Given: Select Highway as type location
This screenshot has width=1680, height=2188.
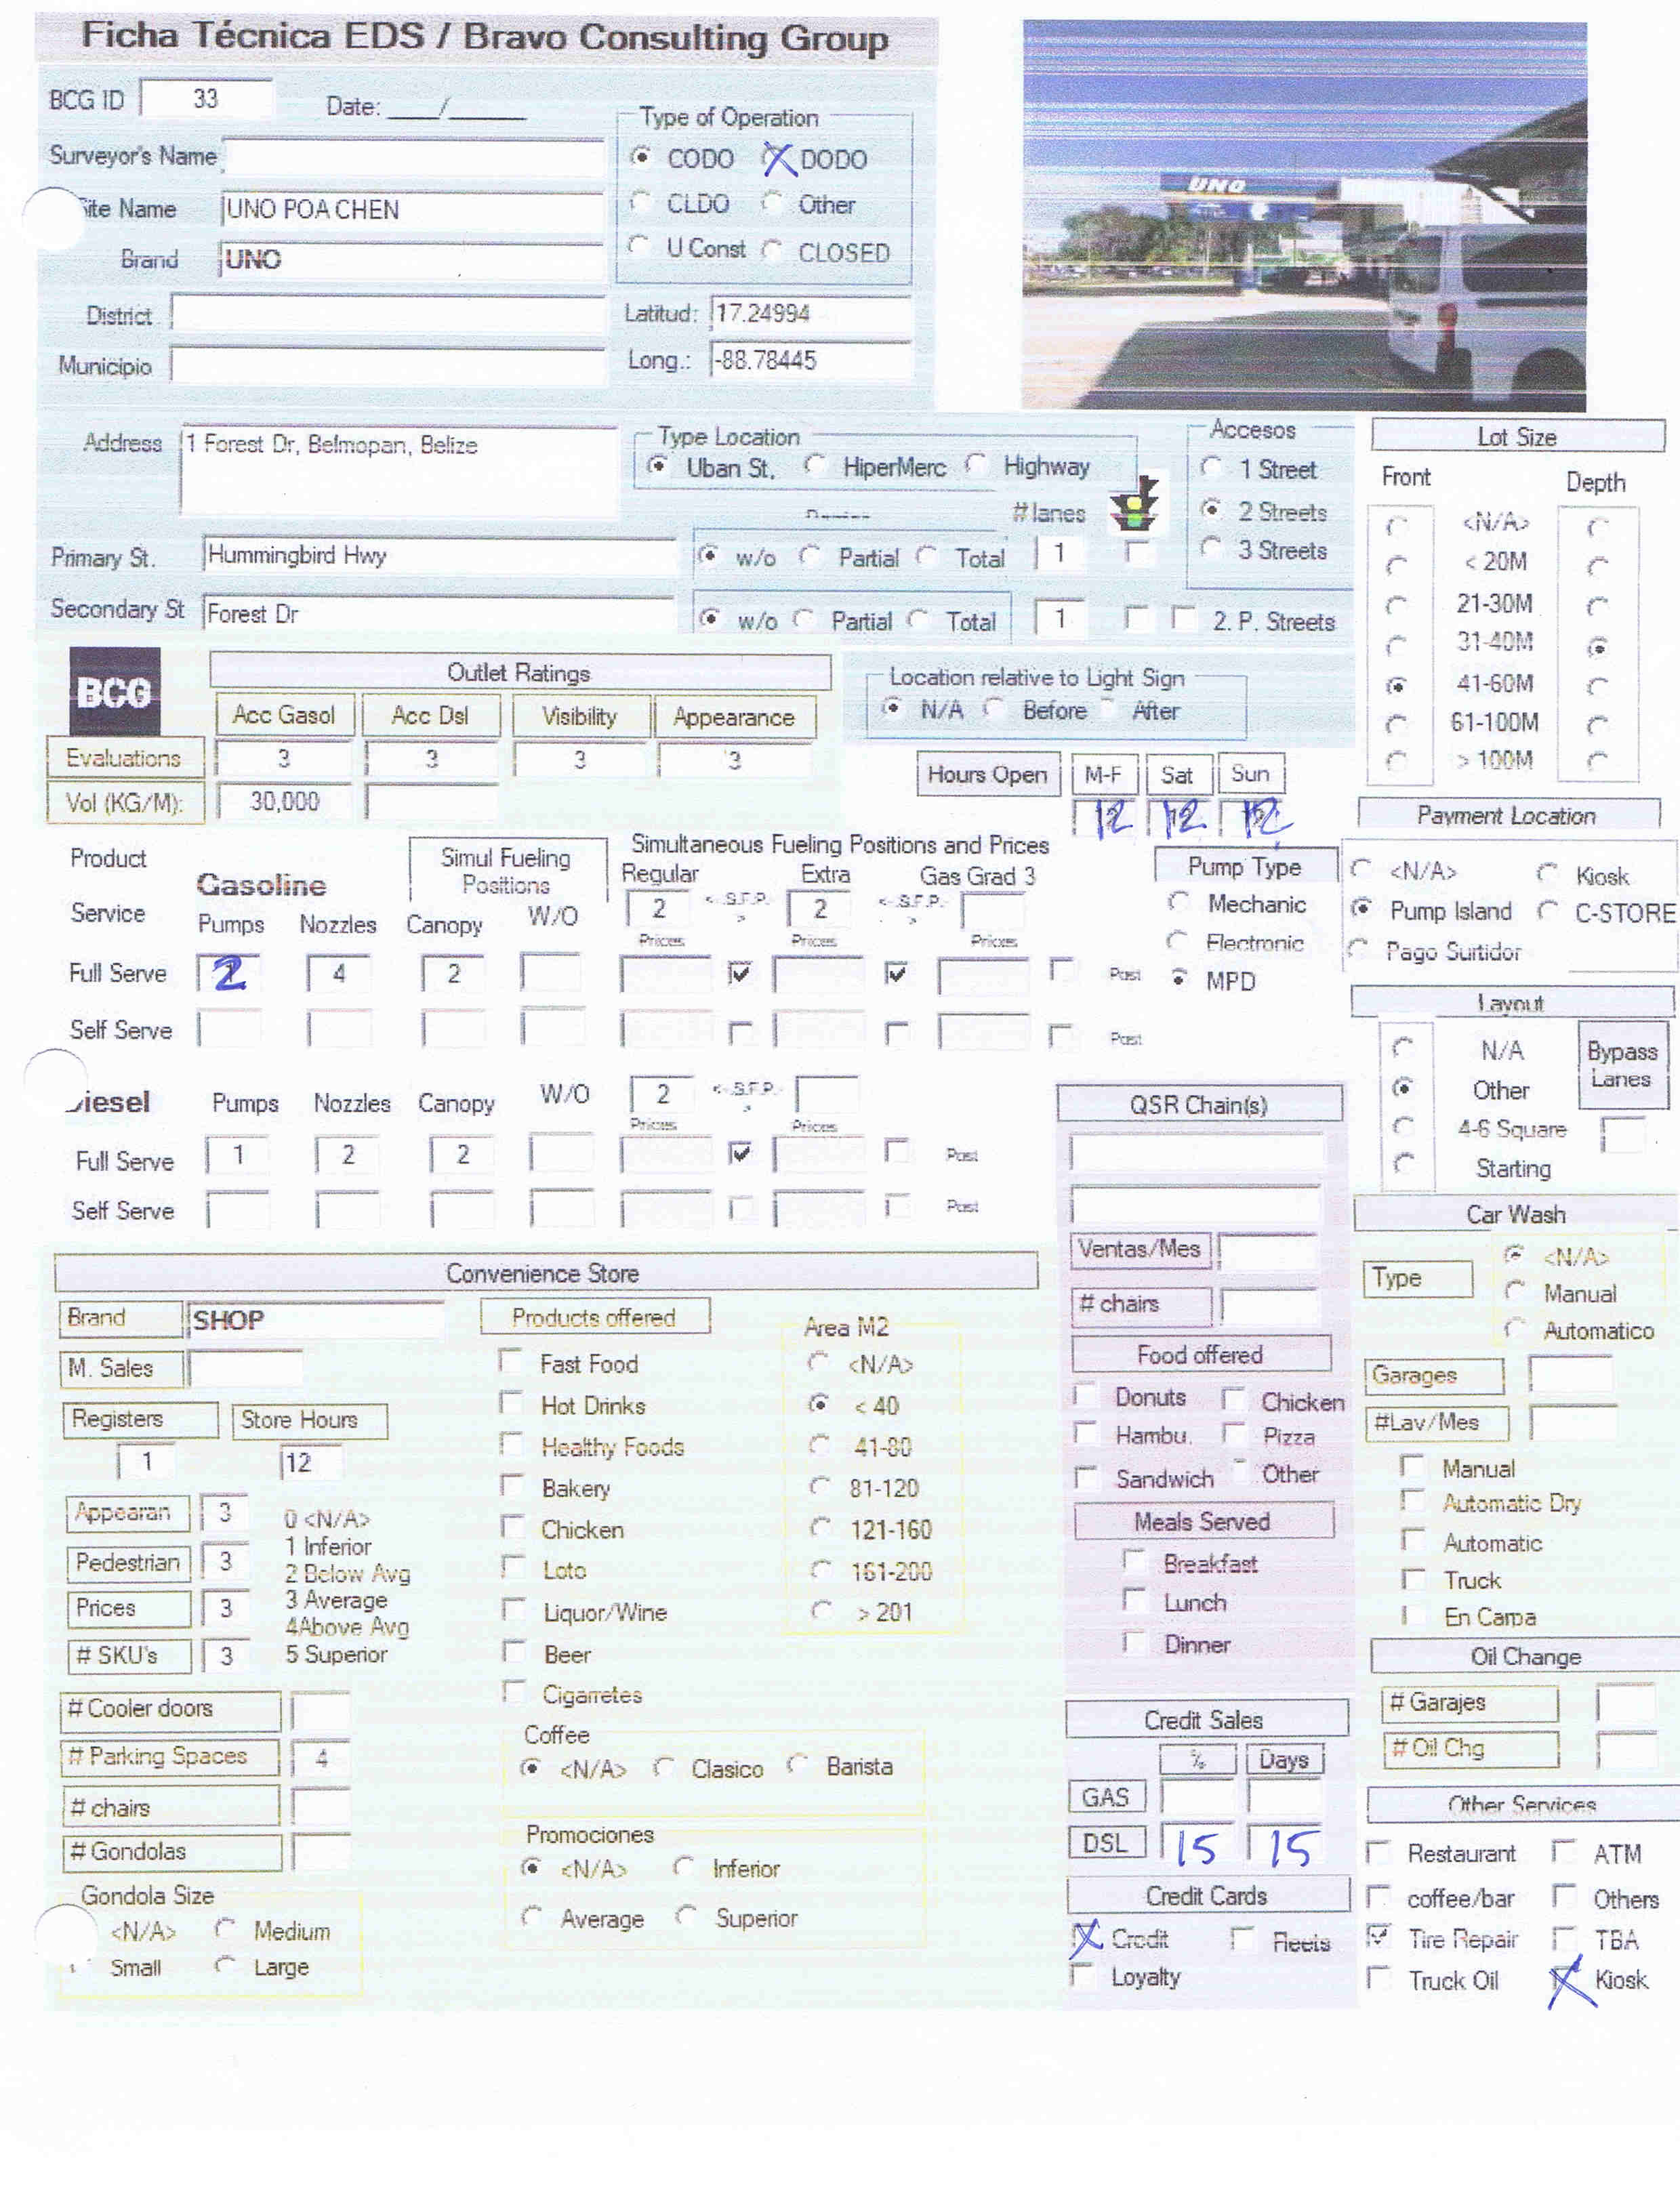Looking at the screenshot, I should [x=977, y=465].
